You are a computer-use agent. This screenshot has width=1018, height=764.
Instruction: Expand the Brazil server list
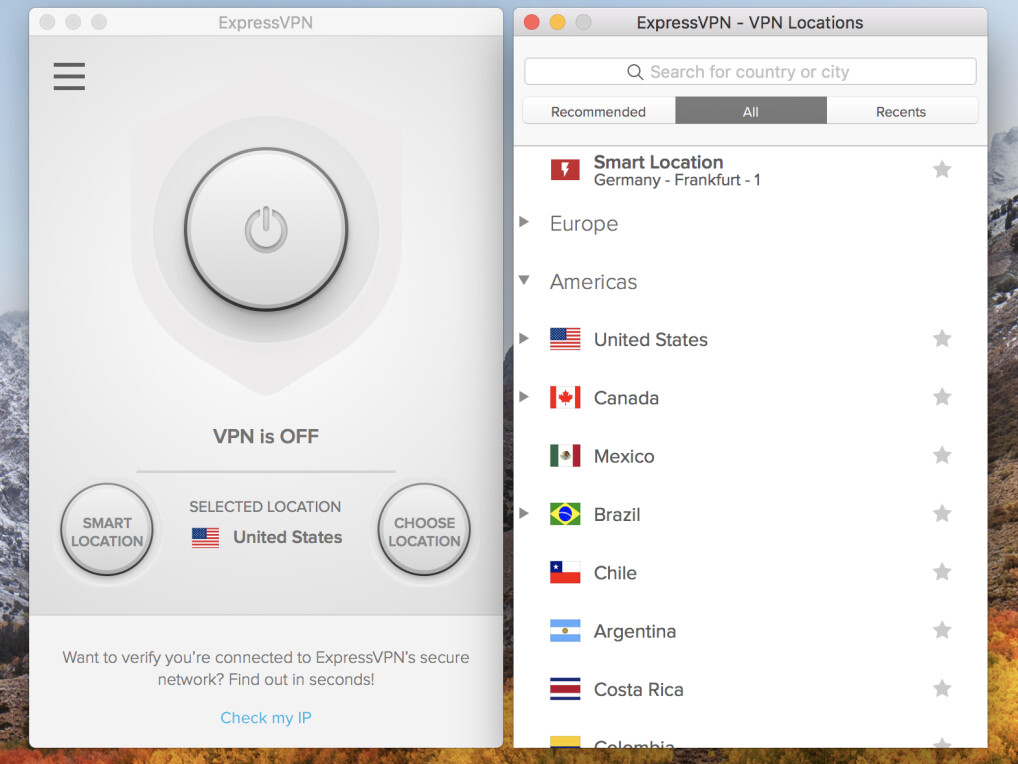pos(524,513)
